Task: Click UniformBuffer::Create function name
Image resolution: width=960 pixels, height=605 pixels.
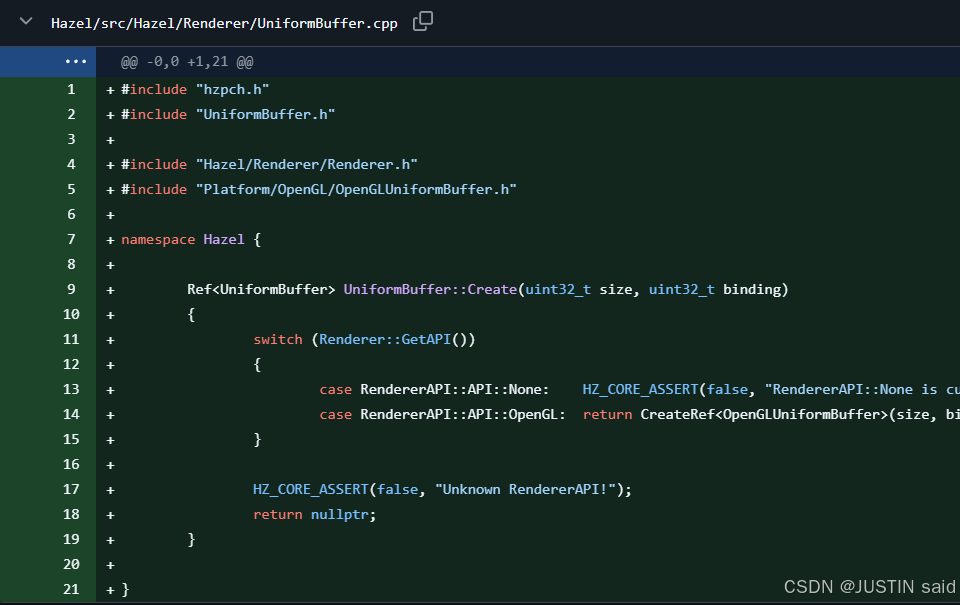Action: coord(430,289)
